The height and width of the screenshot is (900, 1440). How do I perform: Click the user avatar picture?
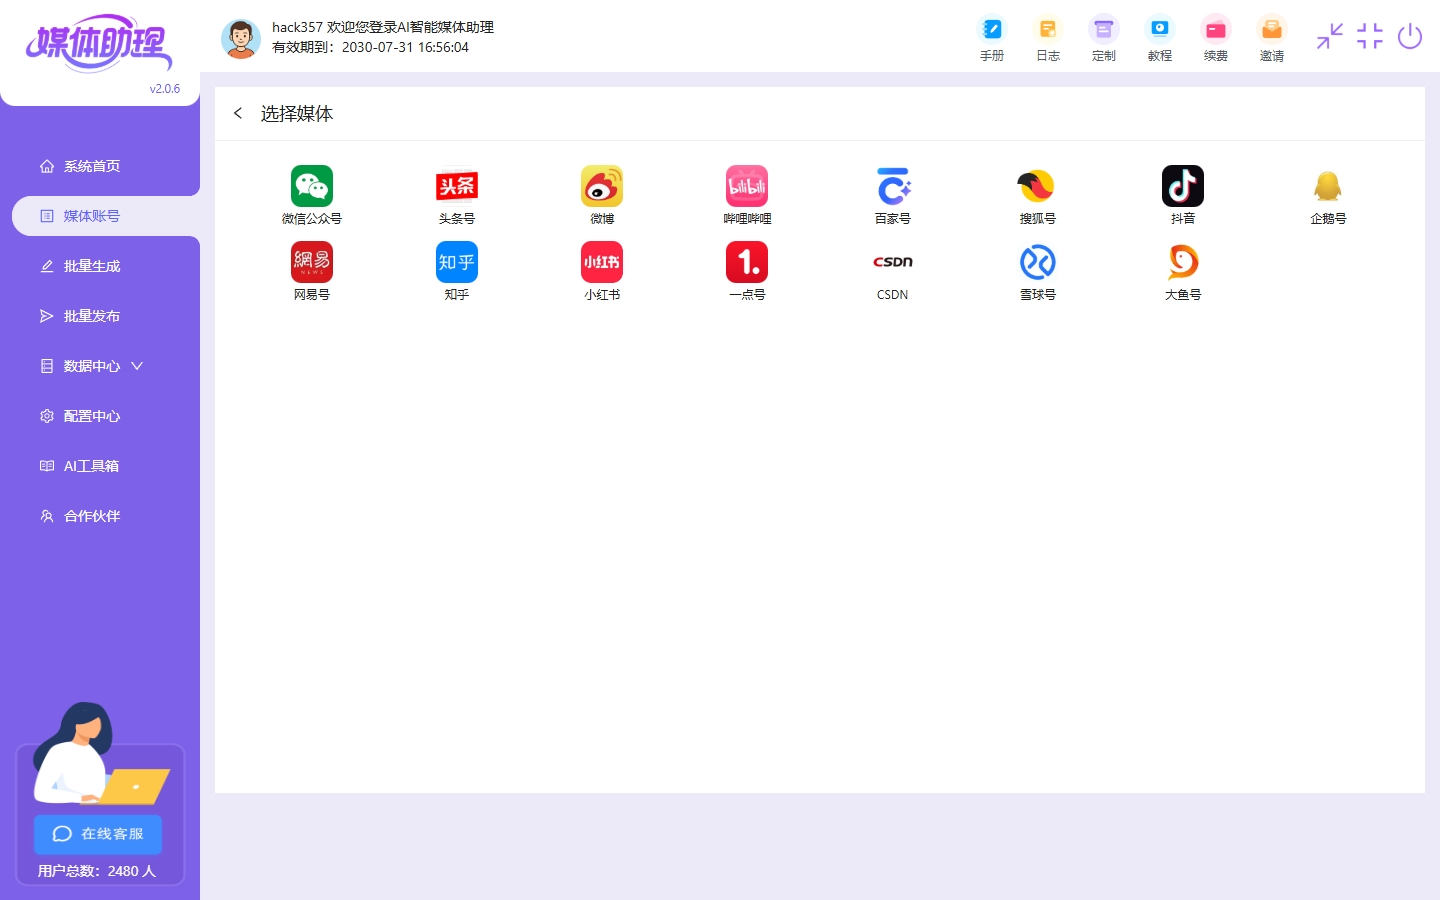click(241, 38)
